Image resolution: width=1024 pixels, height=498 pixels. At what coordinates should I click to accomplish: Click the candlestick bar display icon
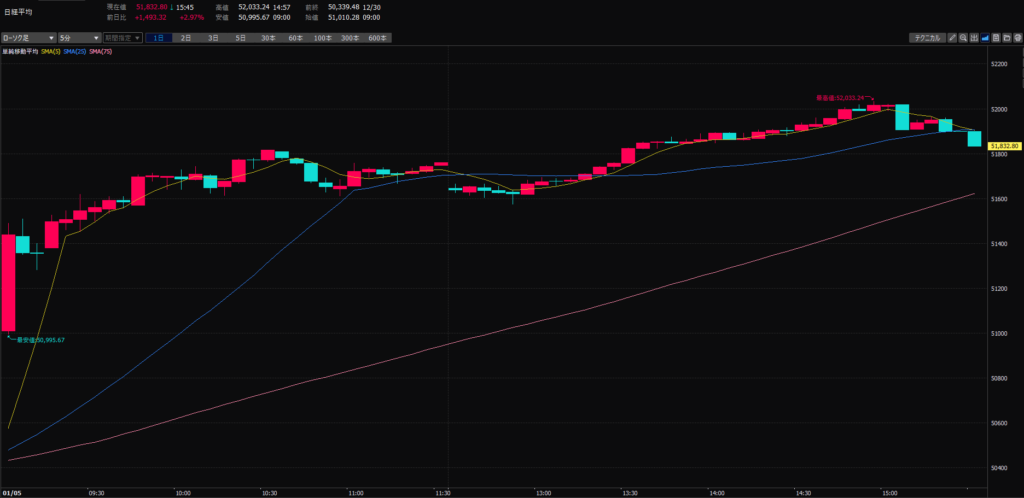974,38
